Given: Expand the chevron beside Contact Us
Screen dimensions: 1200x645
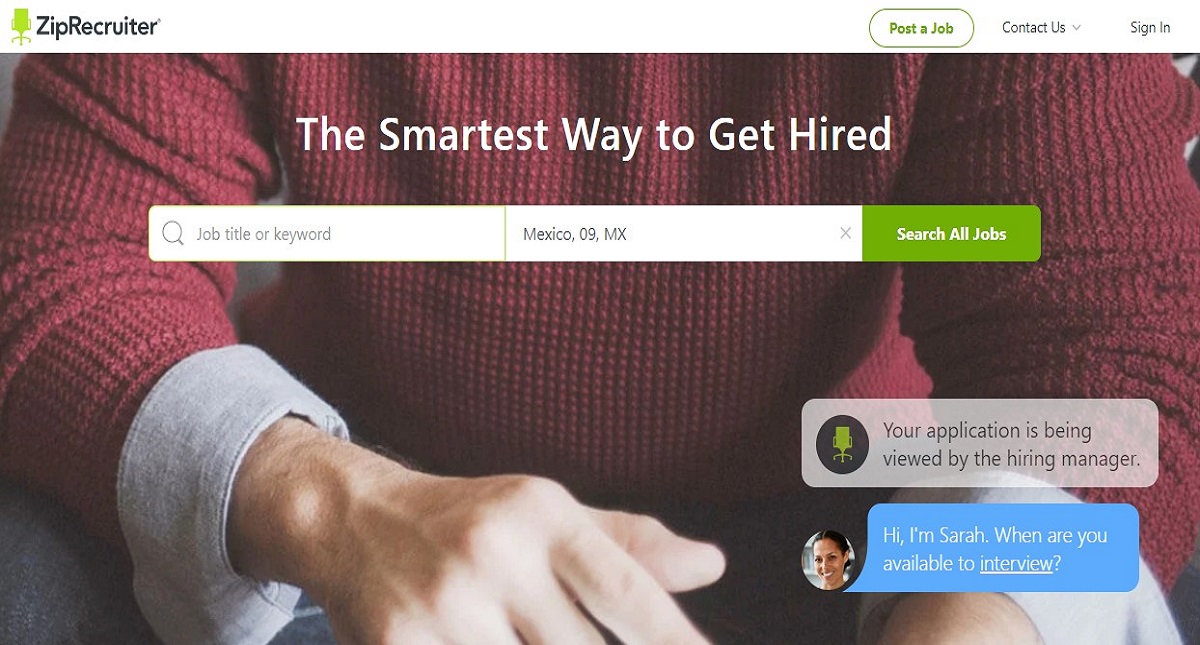Looking at the screenshot, I should point(1077,28).
